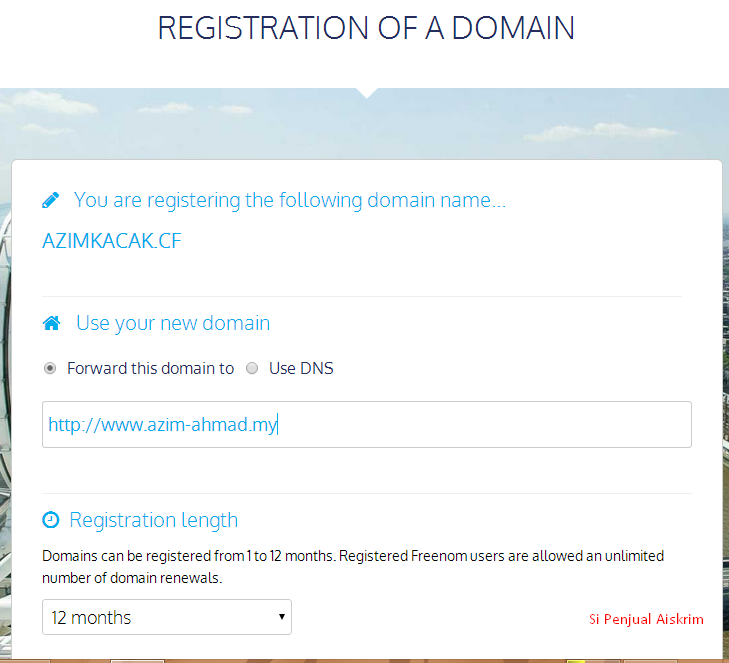
Task: Open the 12 months registration length dropdown
Action: coord(167,617)
